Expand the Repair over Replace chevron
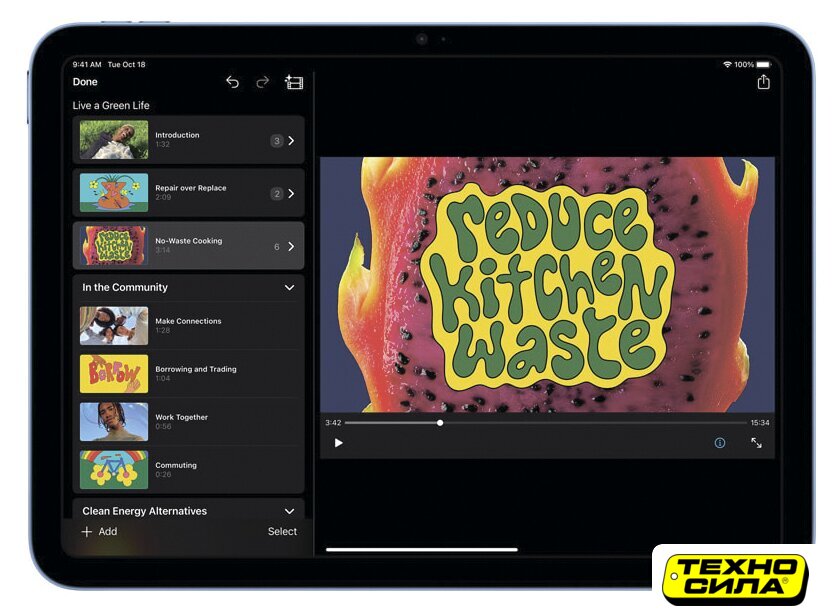Screen dimensions: 840x616 (x=291, y=194)
